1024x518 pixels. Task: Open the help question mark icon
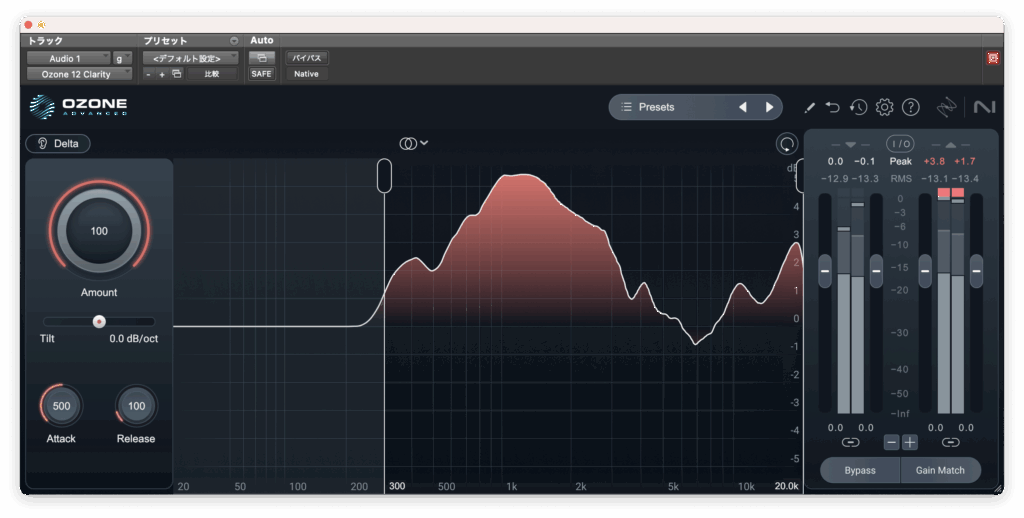pos(910,107)
